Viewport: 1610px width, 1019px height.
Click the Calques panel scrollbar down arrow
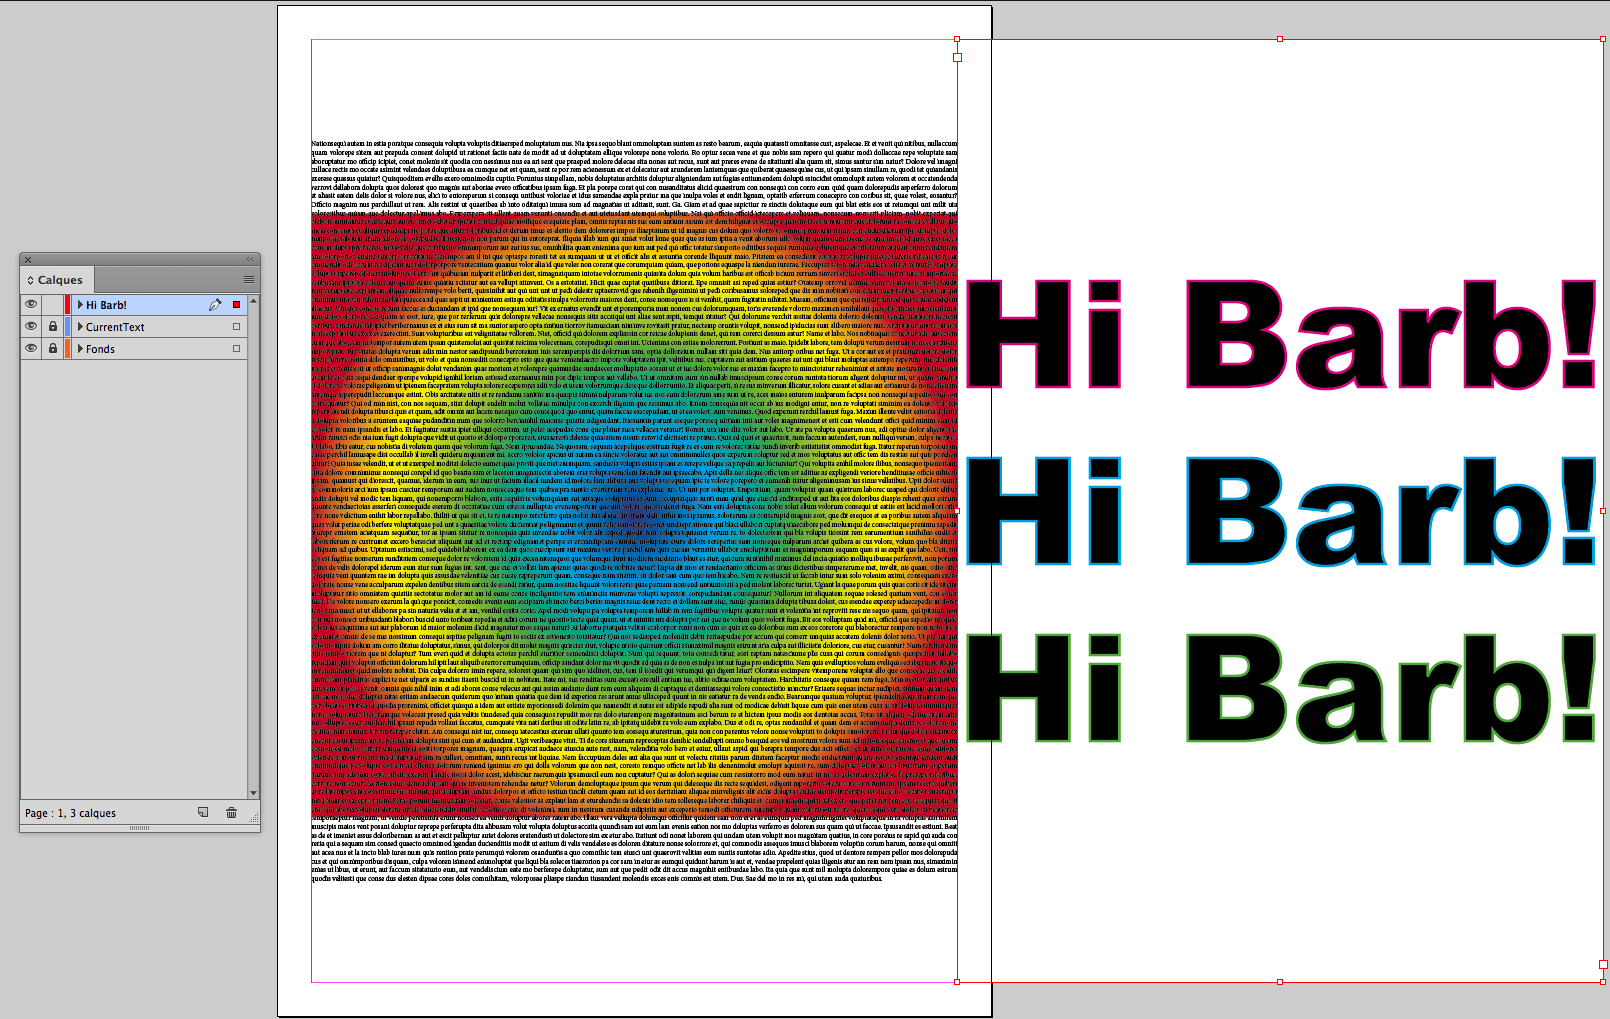click(254, 793)
